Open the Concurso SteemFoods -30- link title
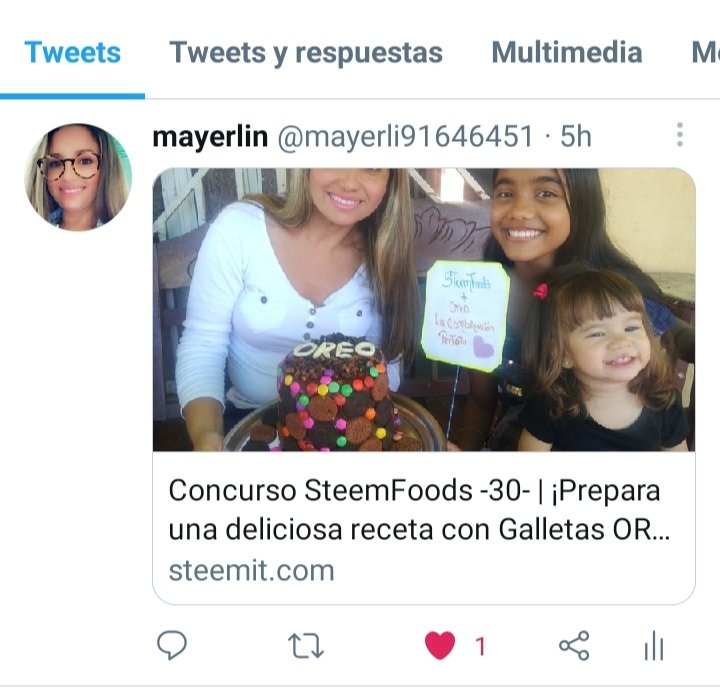 419,510
